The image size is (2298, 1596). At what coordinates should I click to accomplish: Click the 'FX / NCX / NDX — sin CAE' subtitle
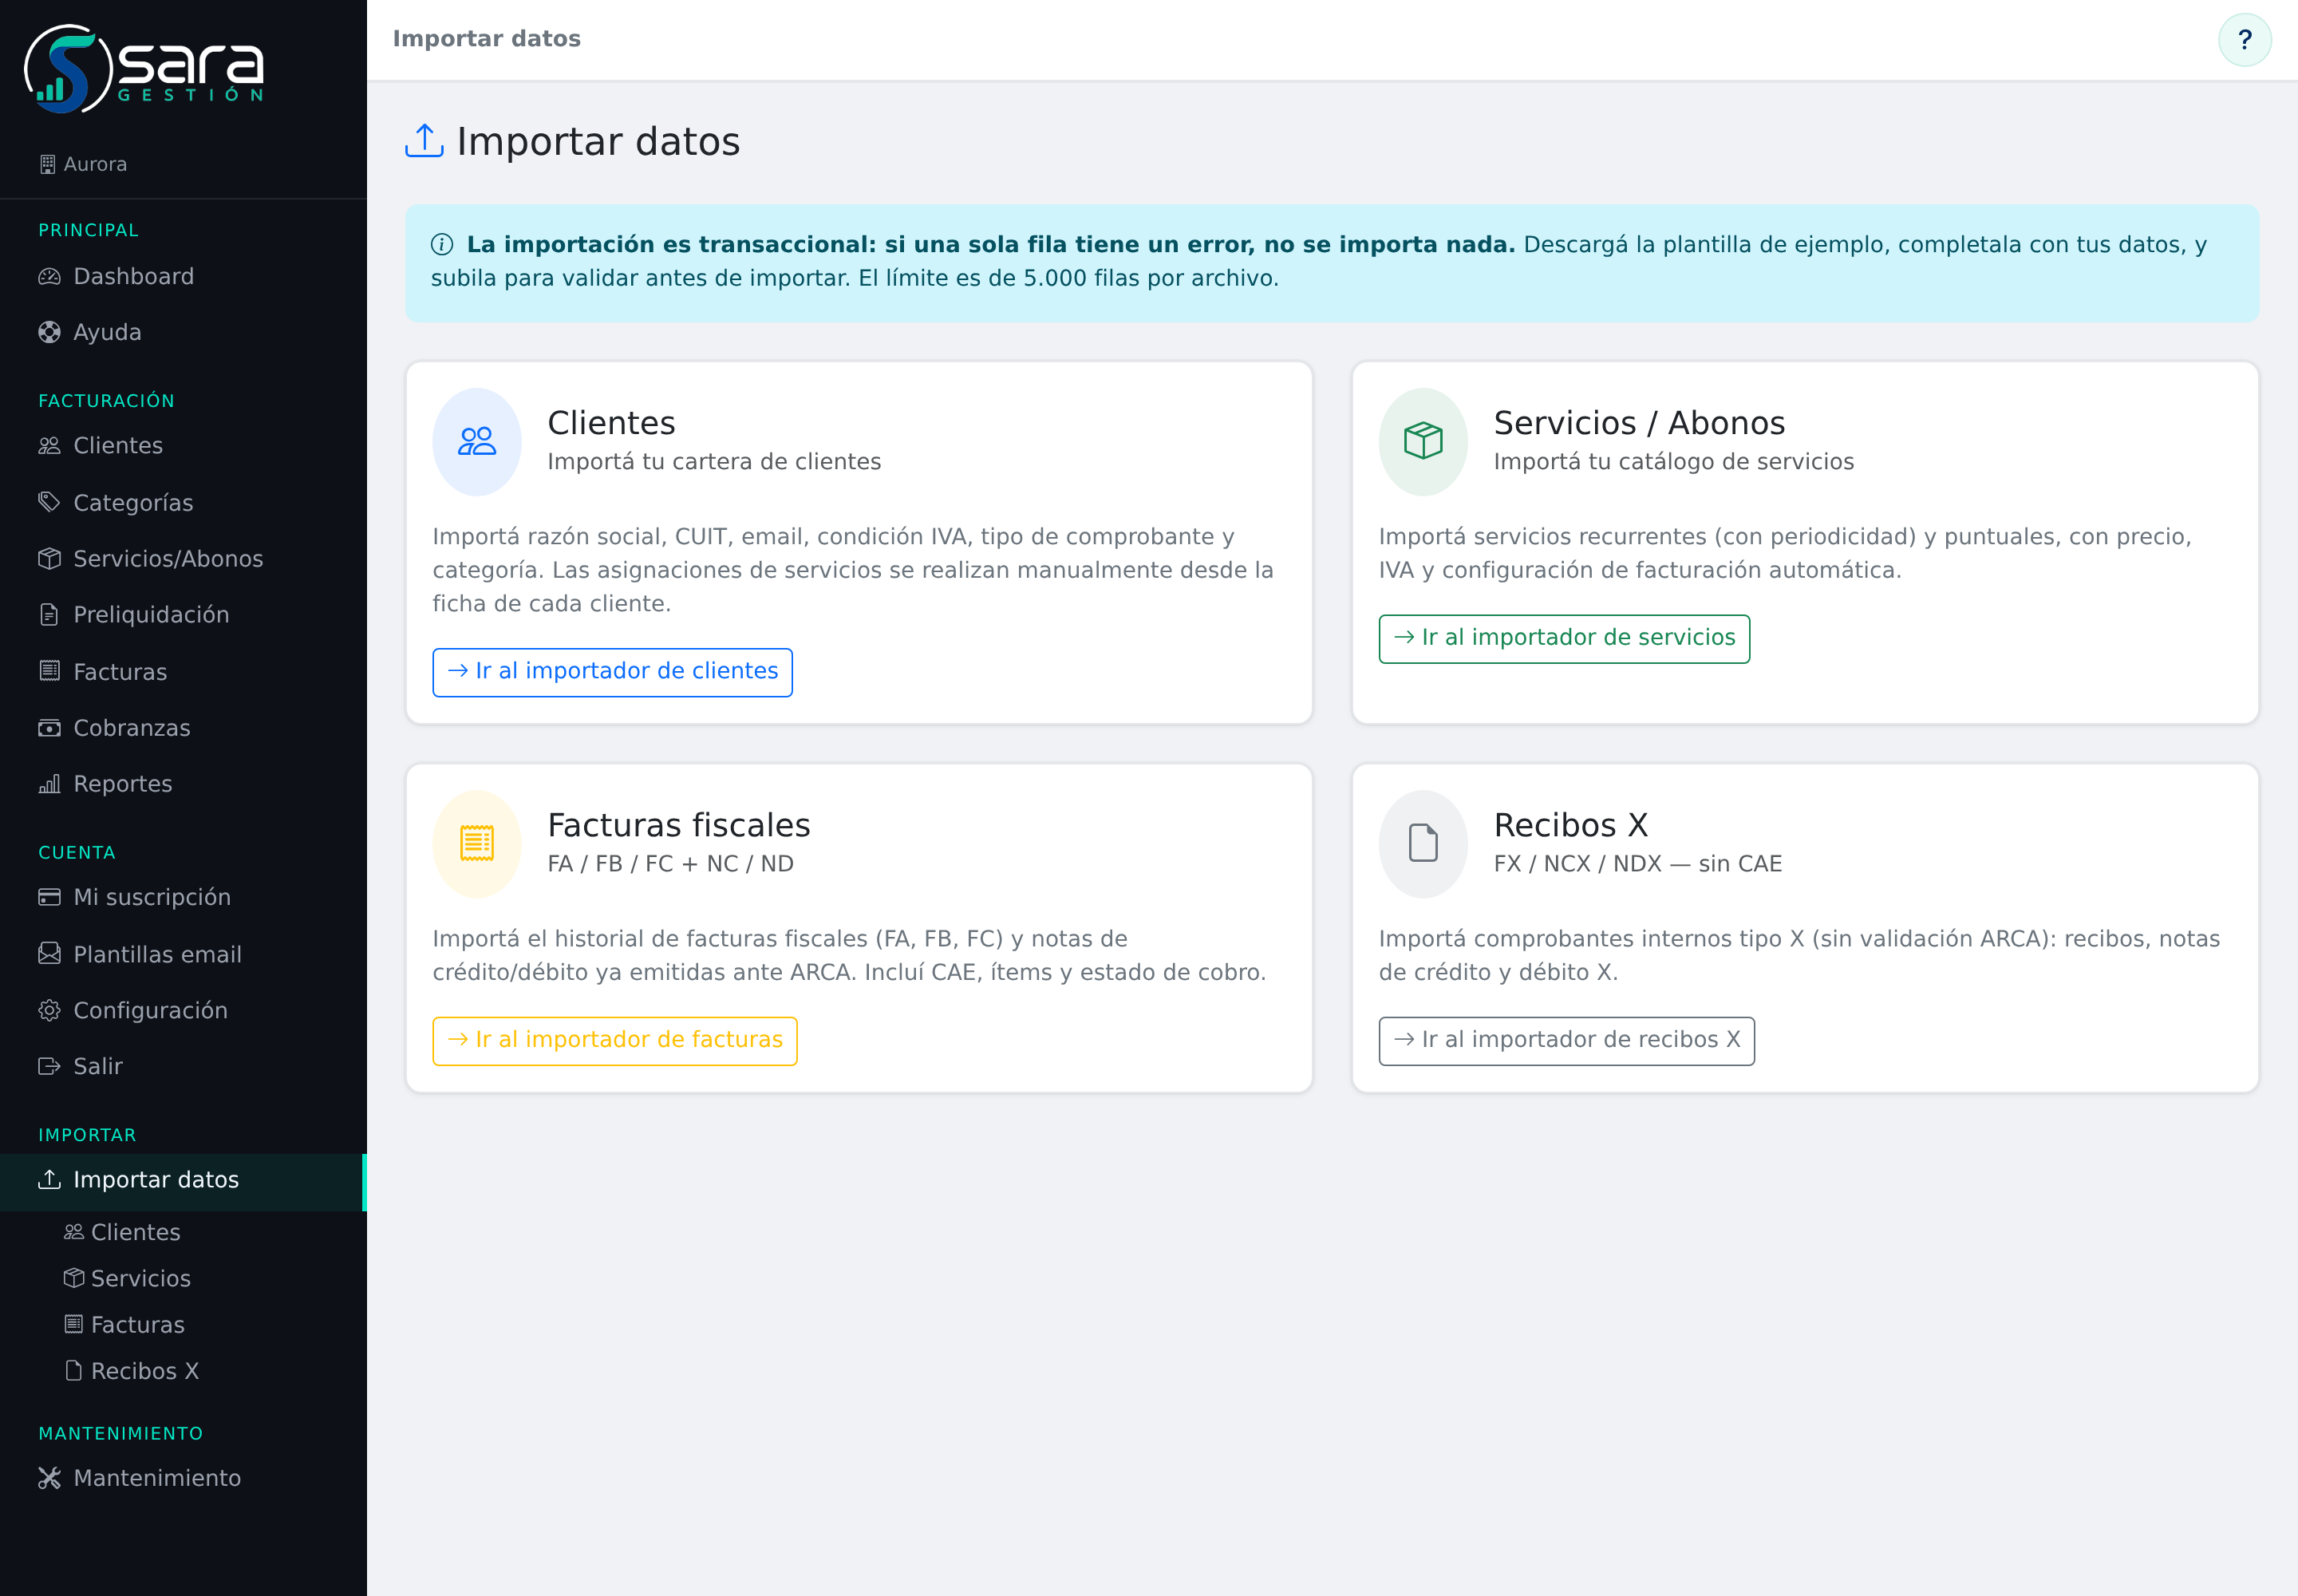[x=1638, y=864]
